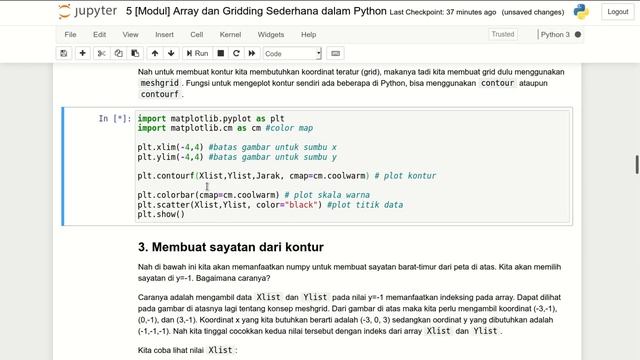Click the plt.show() code line
640x360 pixels.
tap(161, 214)
